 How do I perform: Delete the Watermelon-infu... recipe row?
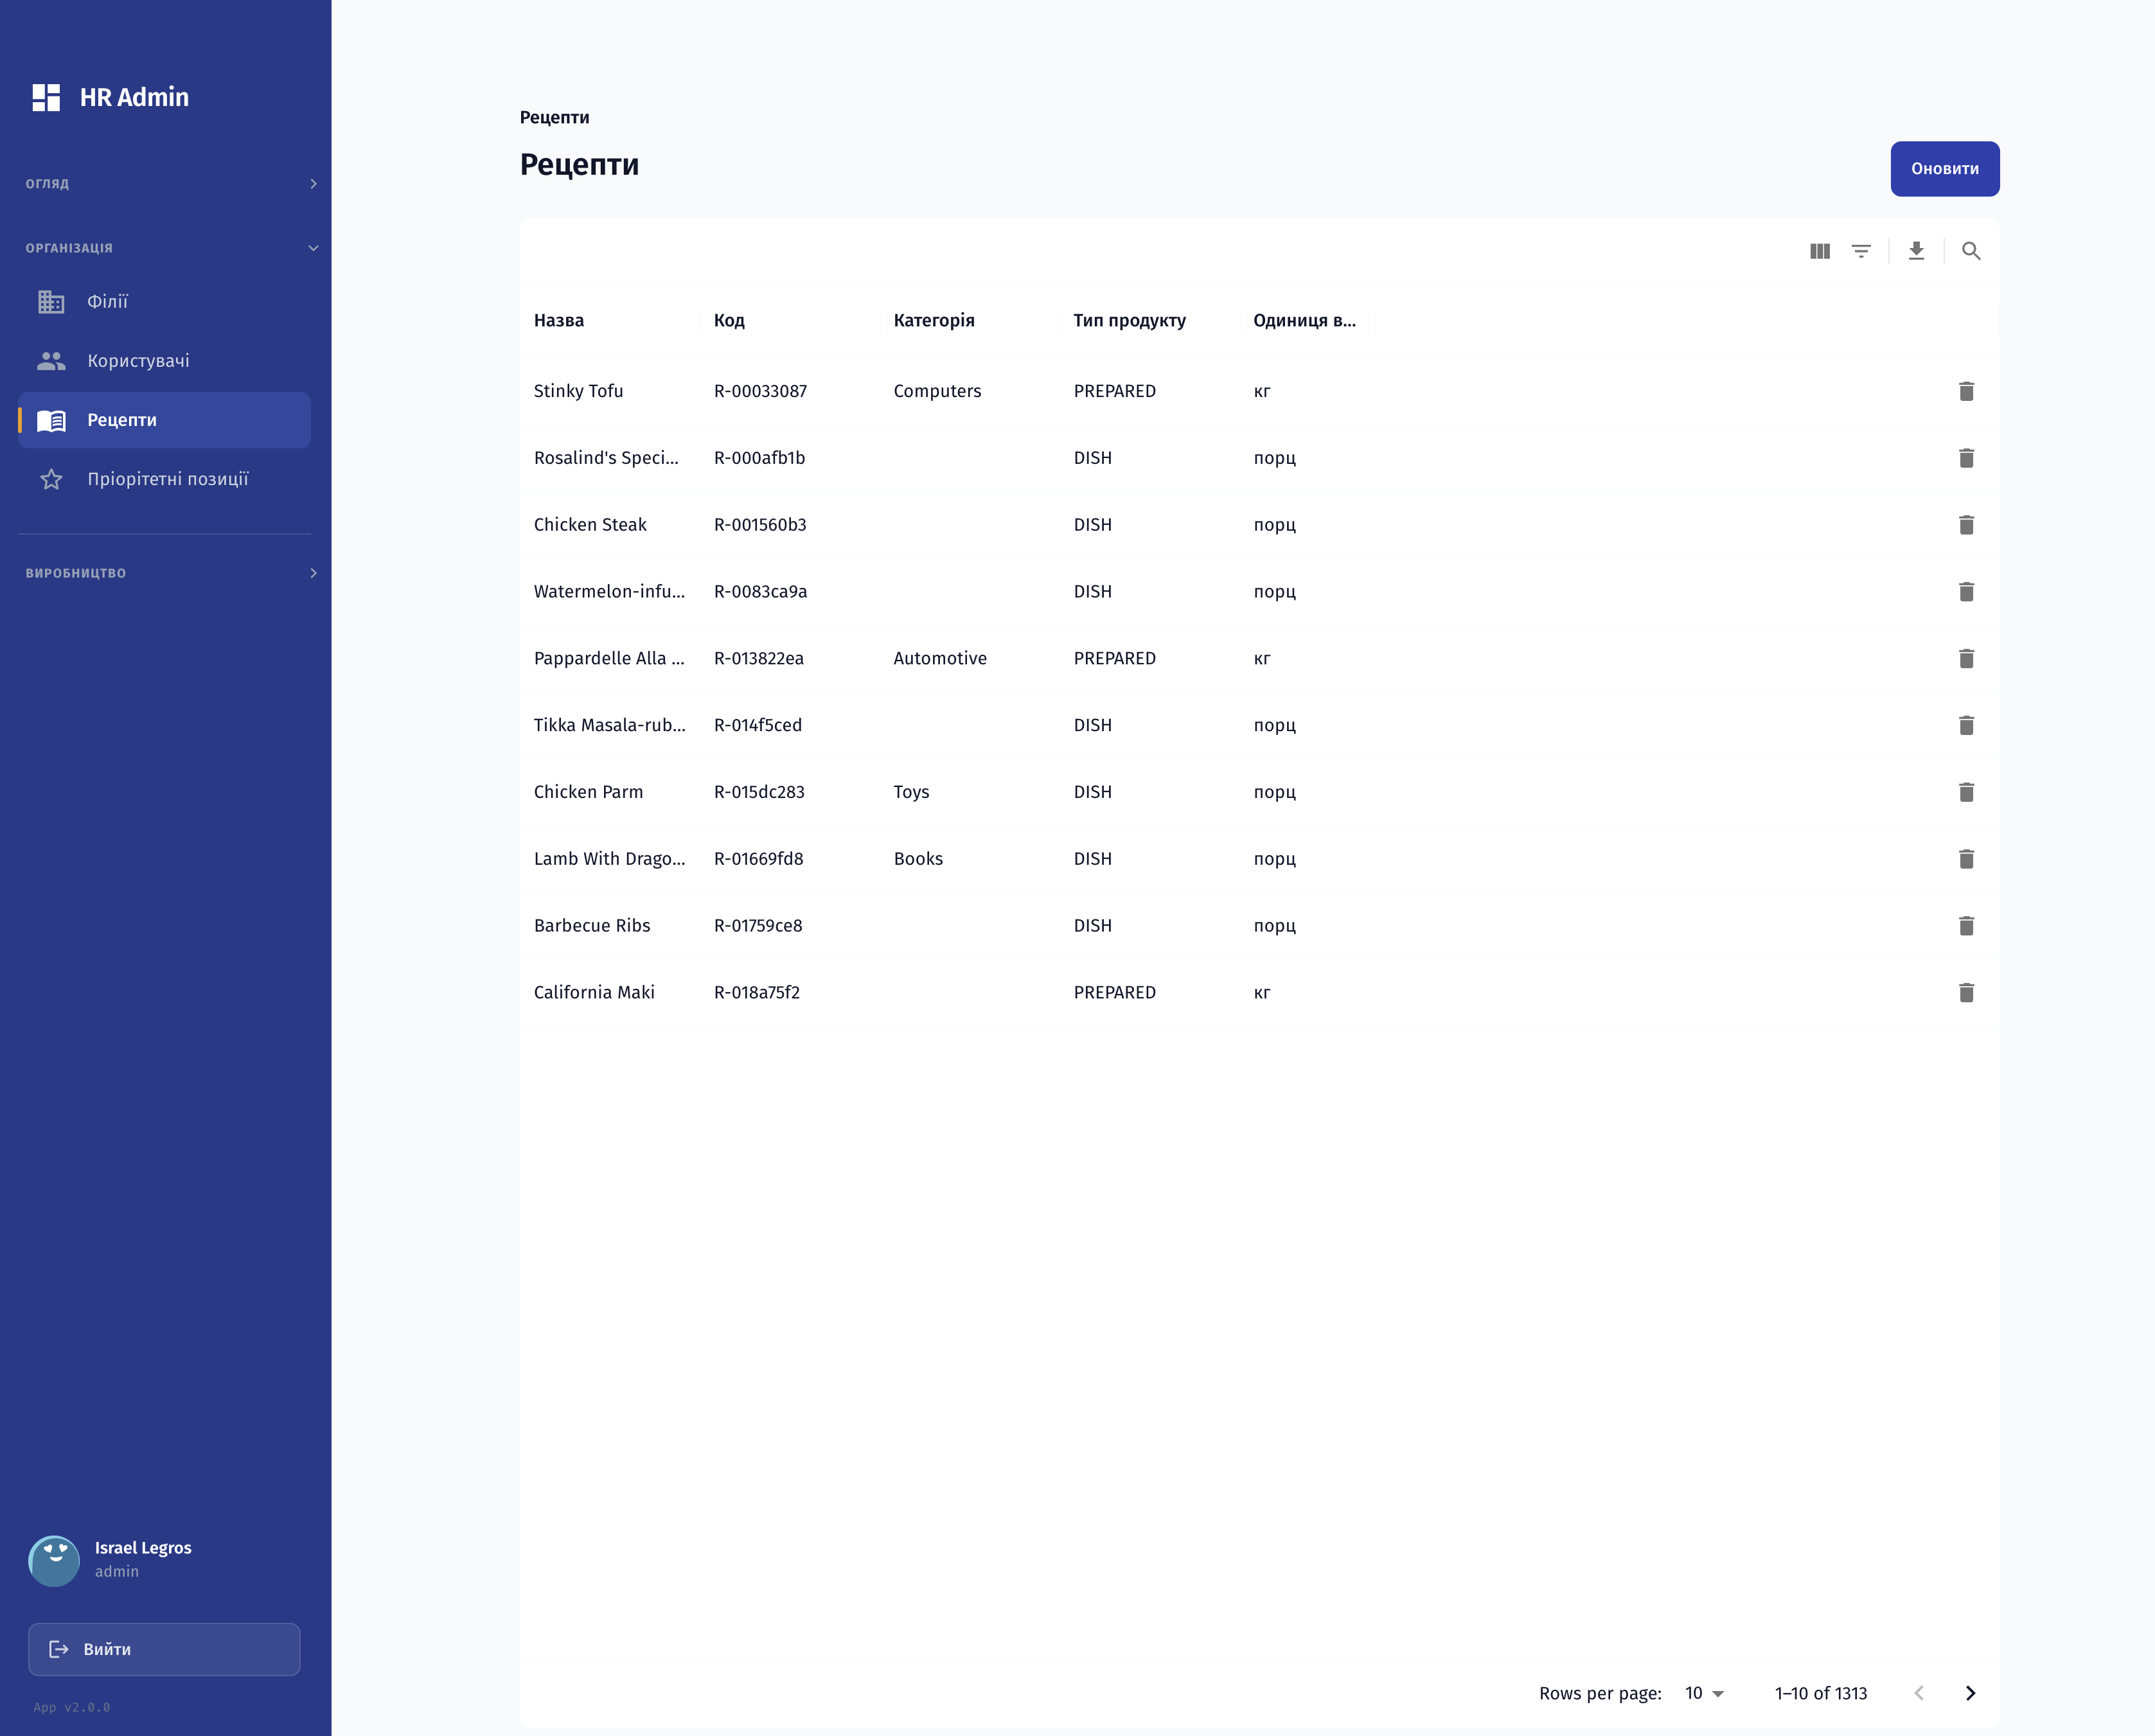[1966, 592]
